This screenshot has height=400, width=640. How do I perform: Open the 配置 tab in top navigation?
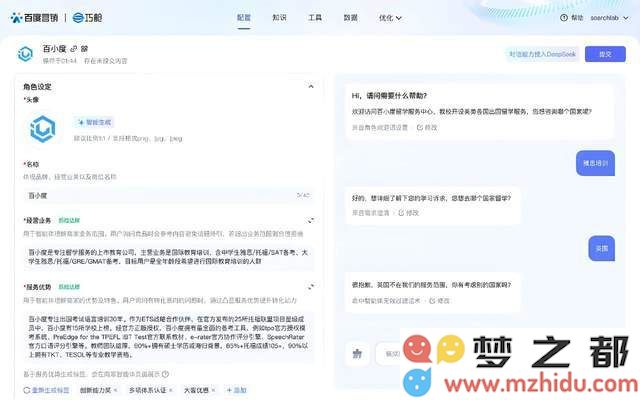point(244,18)
